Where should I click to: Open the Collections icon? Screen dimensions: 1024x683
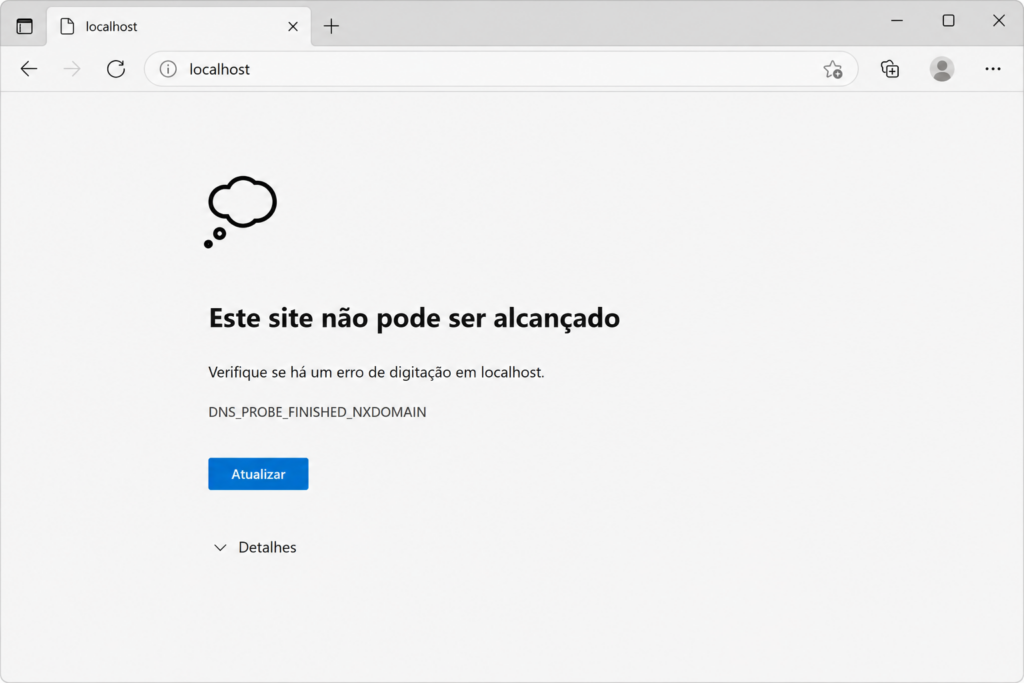point(889,69)
